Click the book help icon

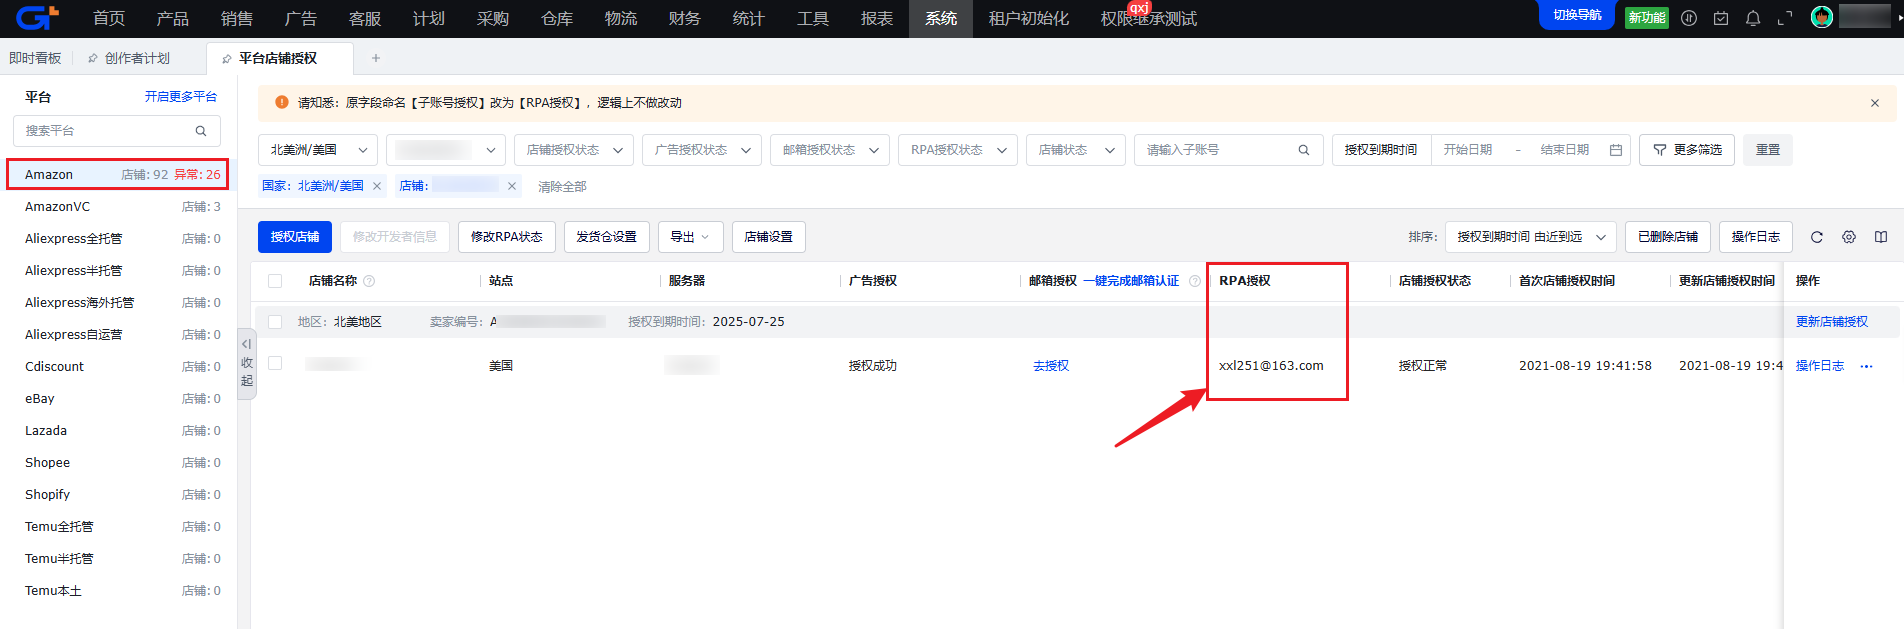1881,237
